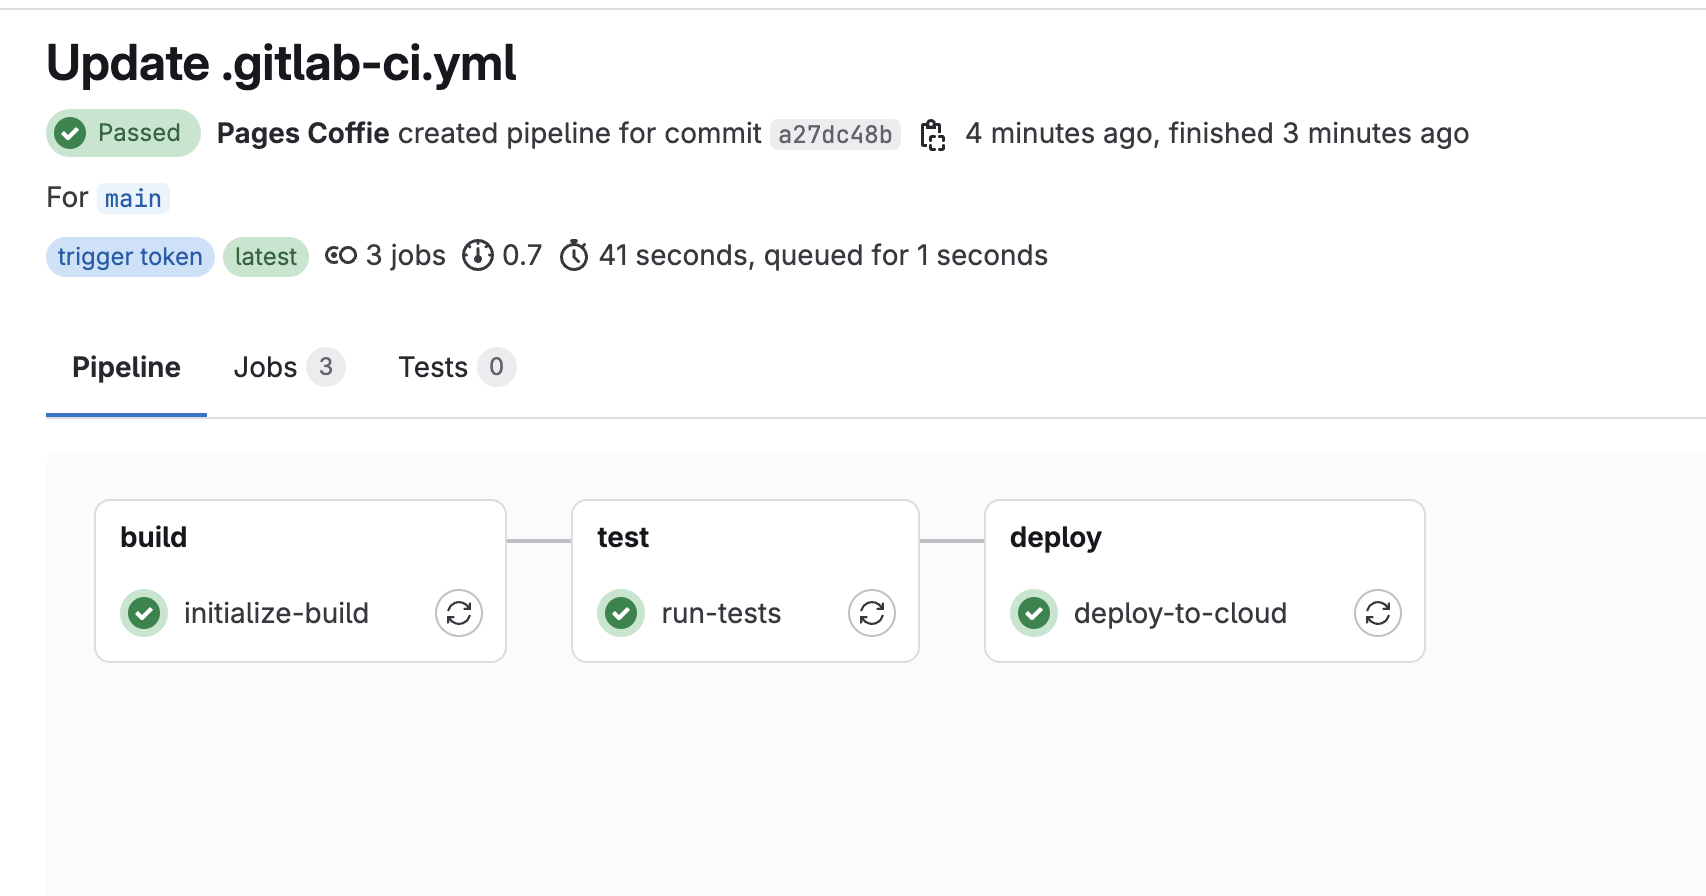This screenshot has width=1706, height=896.
Task: Click the compute minutes quota icon
Action: [x=477, y=256]
